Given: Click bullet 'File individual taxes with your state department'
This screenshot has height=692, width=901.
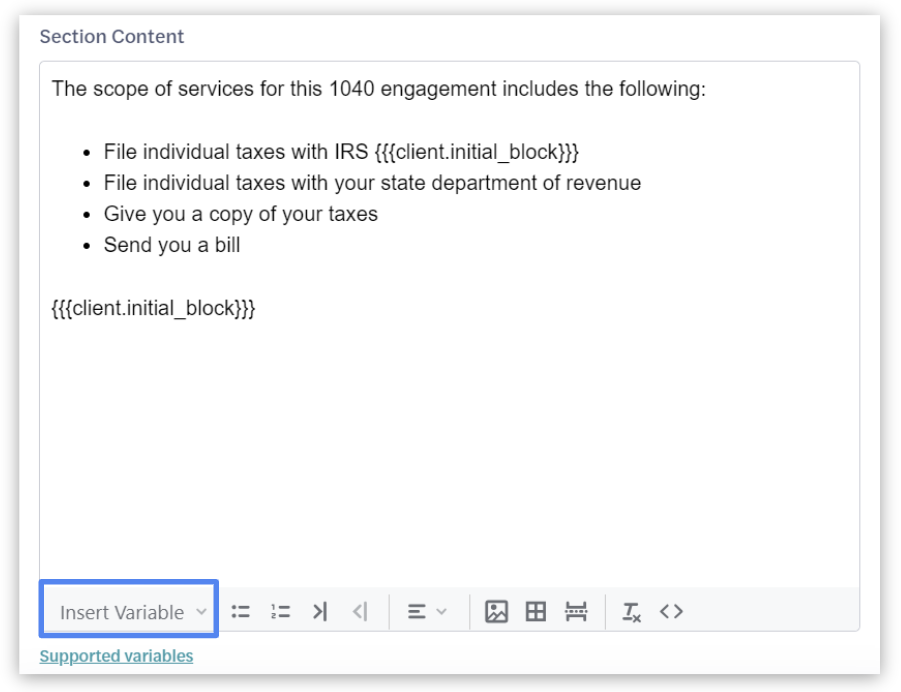Looking at the screenshot, I should point(372,183).
